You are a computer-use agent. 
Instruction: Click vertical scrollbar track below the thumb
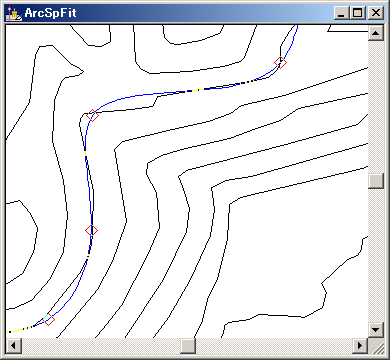(376, 256)
